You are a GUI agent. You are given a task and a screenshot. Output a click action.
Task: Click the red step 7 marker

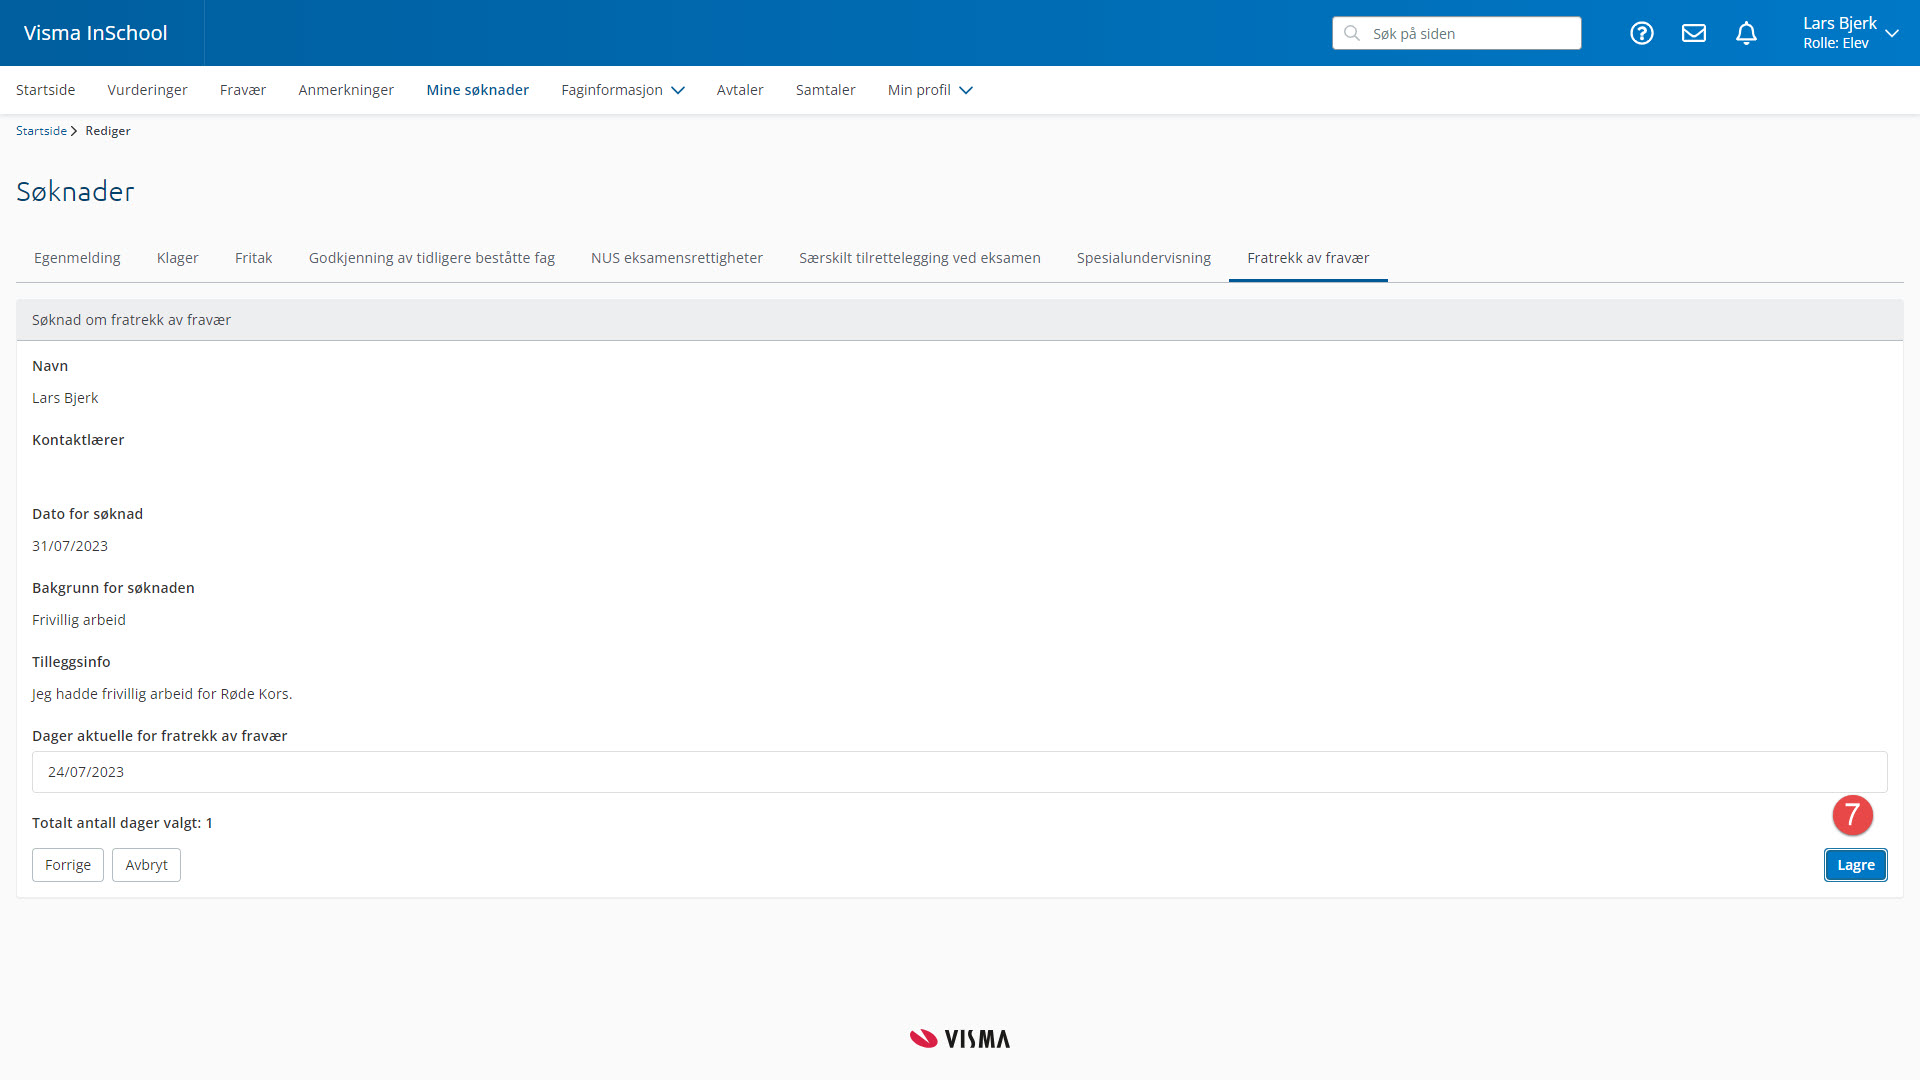1852,815
